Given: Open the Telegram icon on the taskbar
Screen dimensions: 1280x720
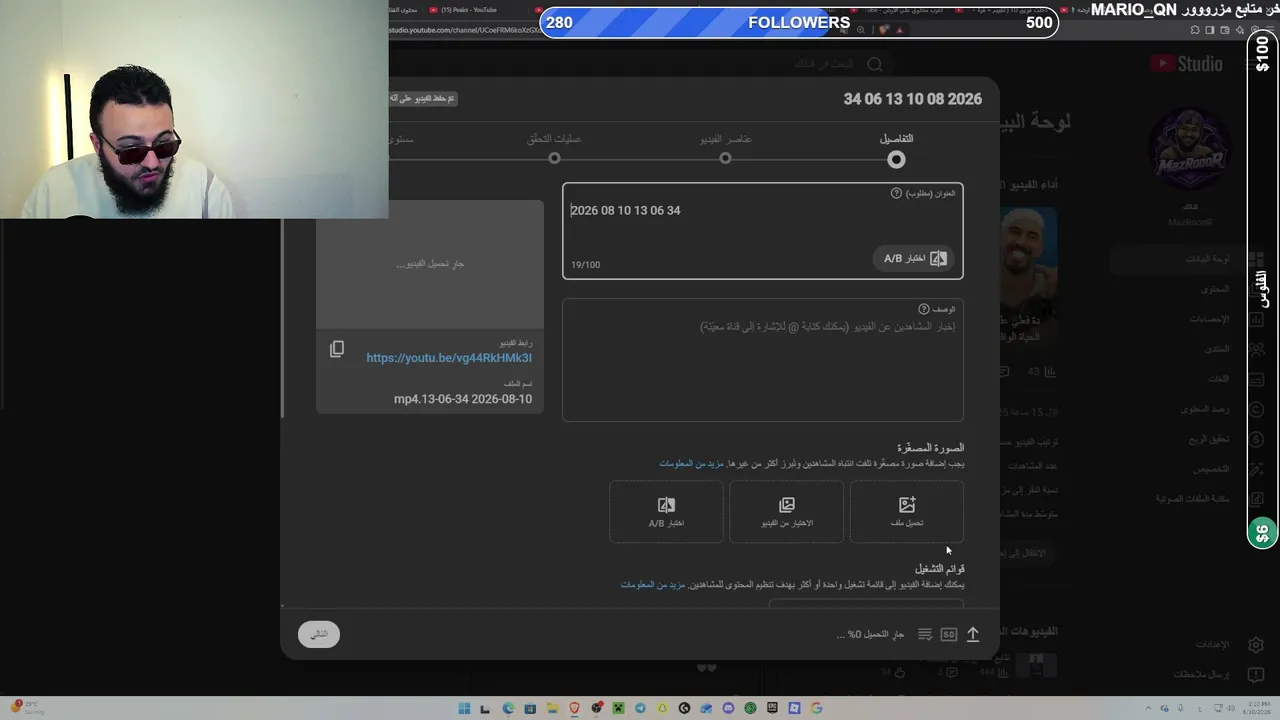Looking at the screenshot, I should (x=640, y=708).
